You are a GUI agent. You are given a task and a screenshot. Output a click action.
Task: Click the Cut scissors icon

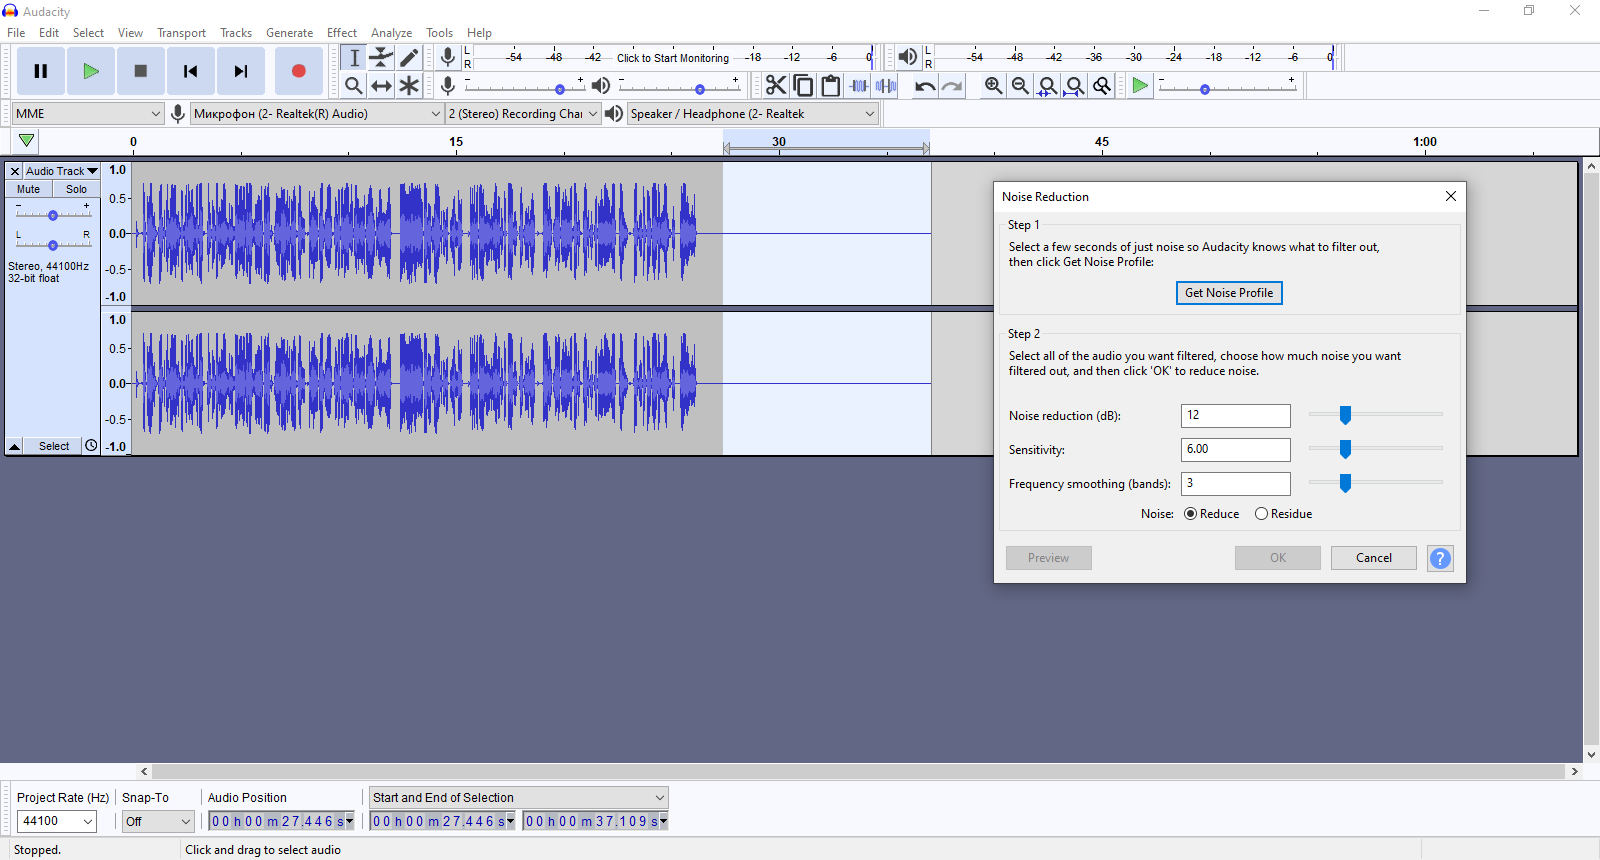coord(776,86)
